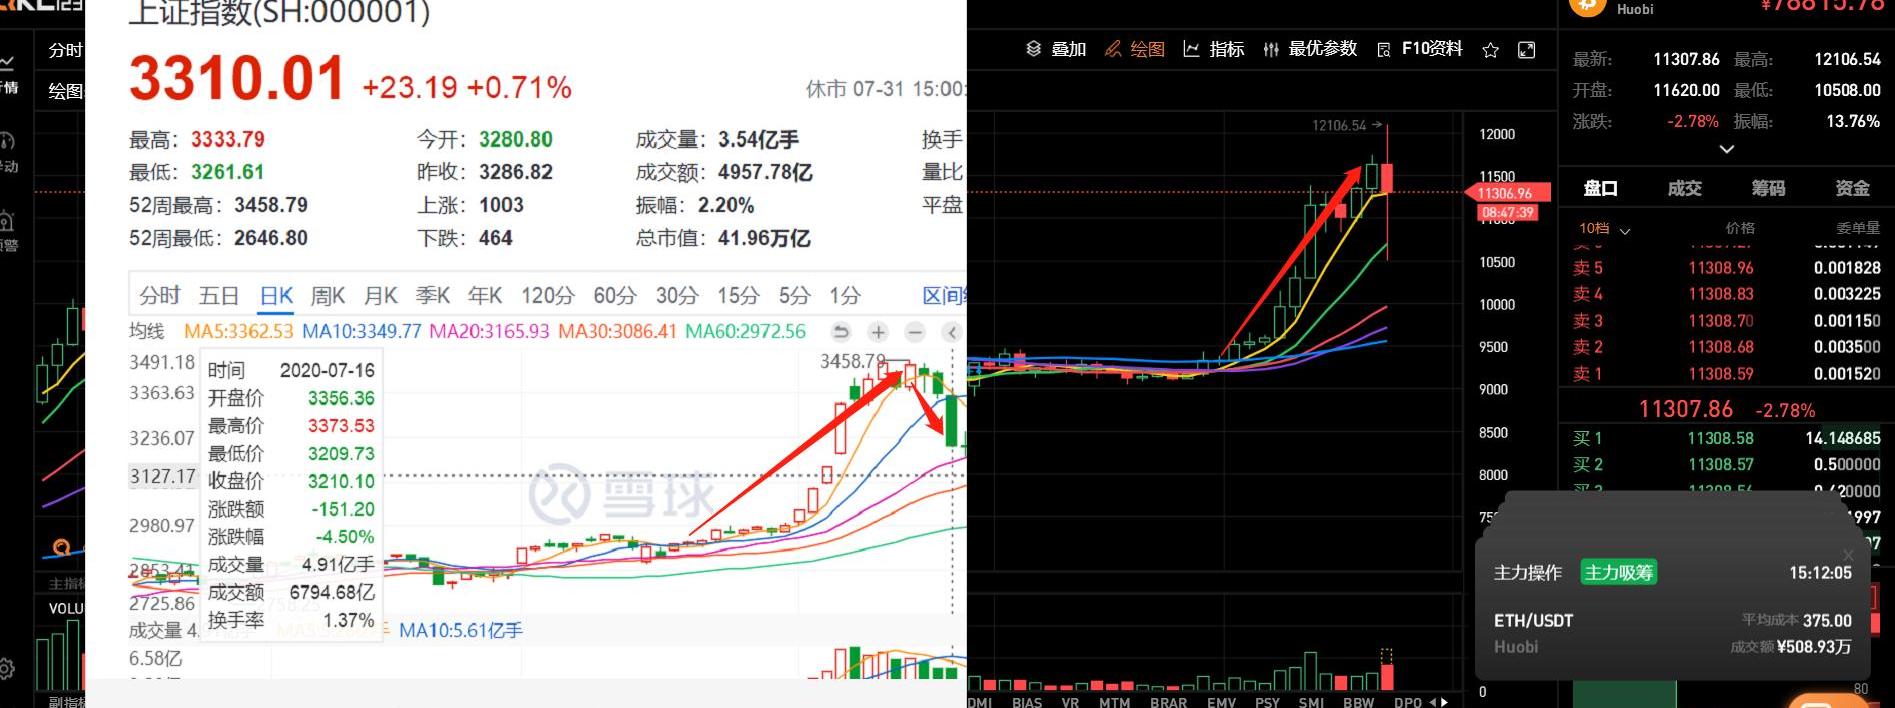Click the 卖 3 order row
The image size is (1895, 708).
pyautogui.click(x=1726, y=321)
